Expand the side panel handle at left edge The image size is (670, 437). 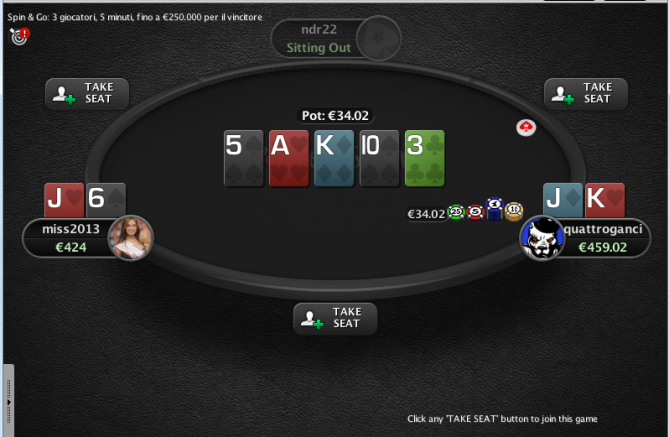coord(8,401)
